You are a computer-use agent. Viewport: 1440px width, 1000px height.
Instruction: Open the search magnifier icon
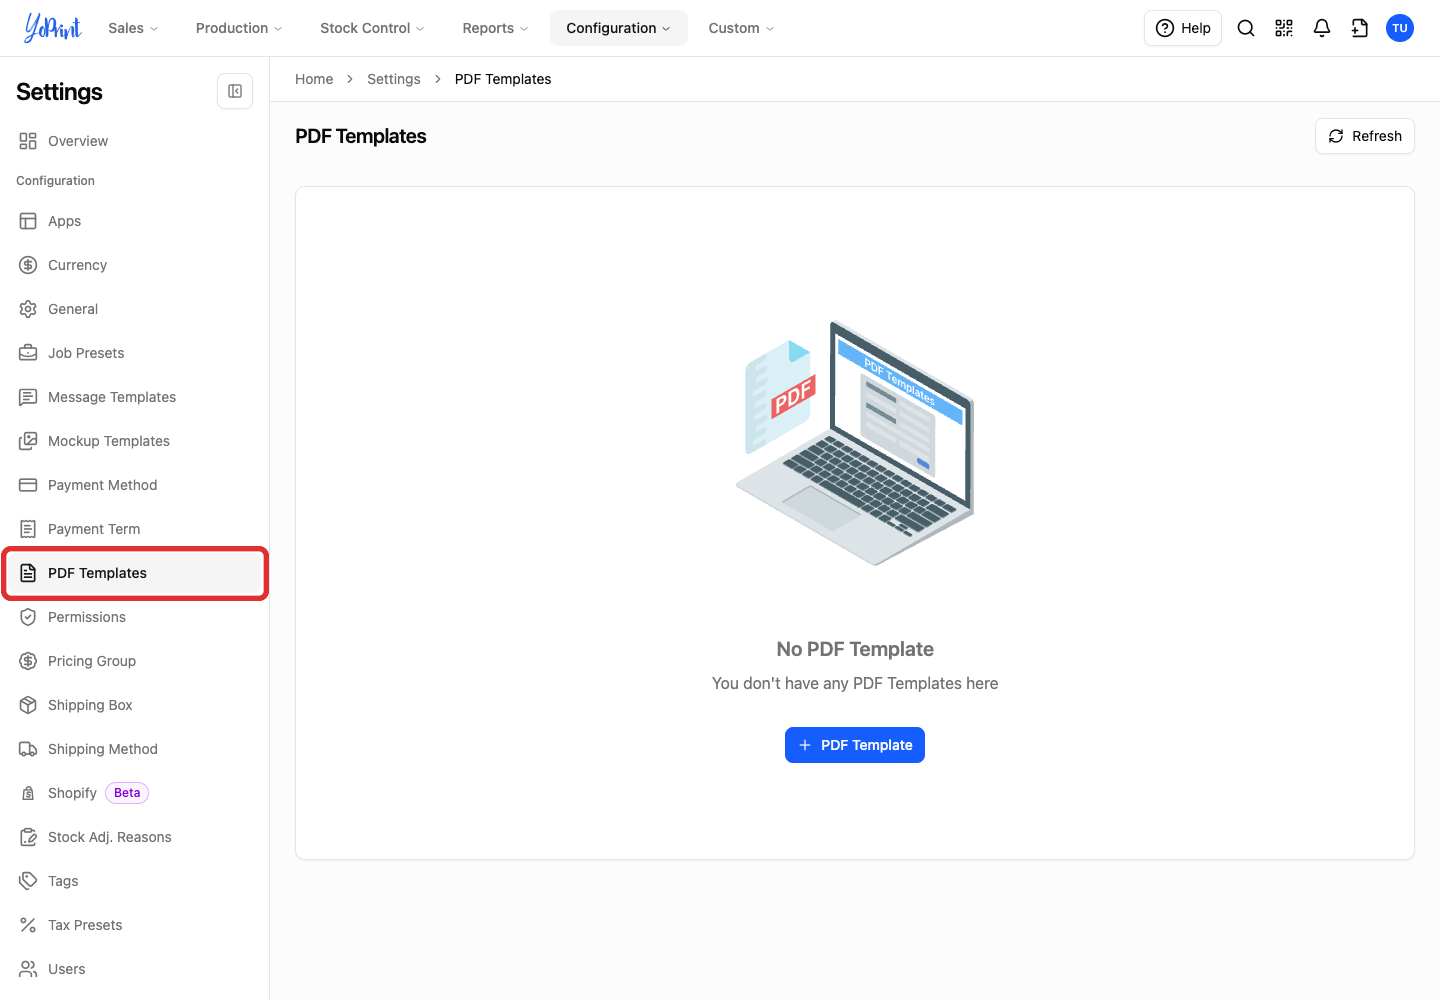point(1246,28)
